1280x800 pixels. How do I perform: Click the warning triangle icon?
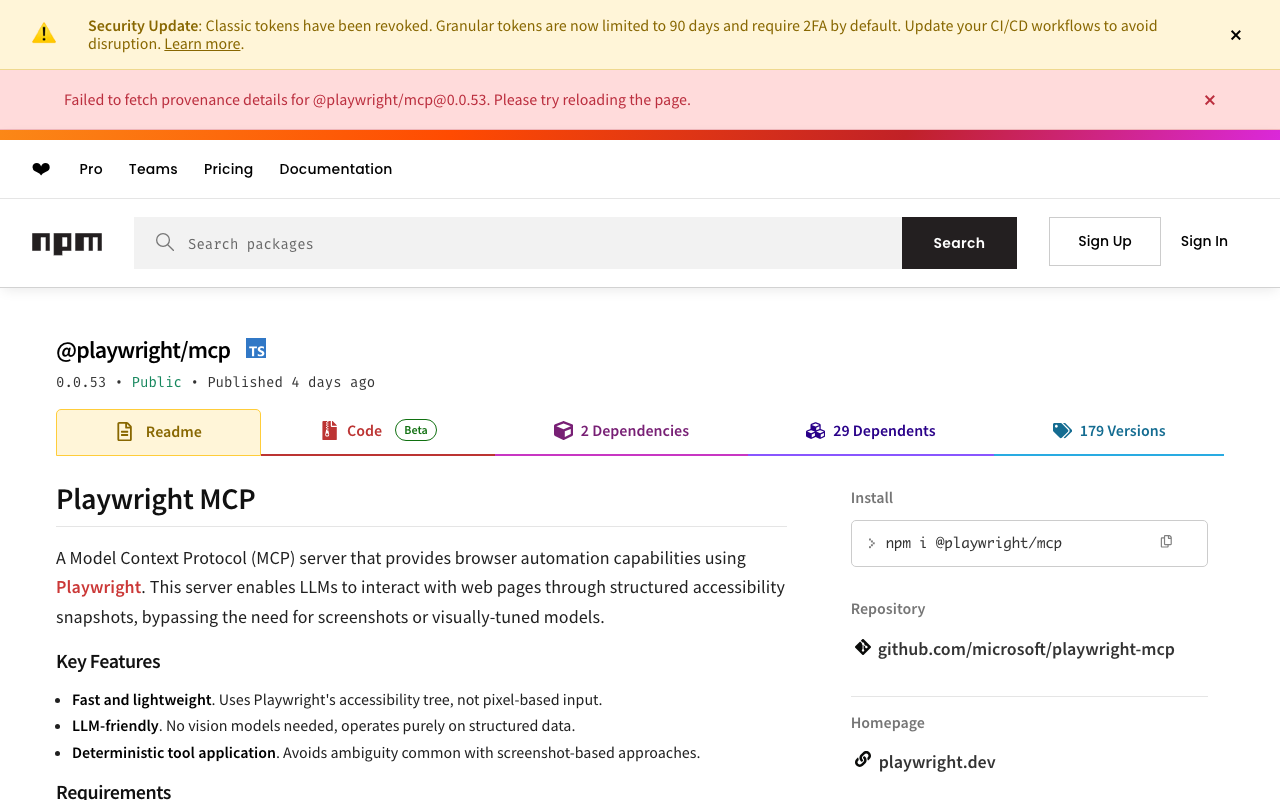[x=44, y=34]
